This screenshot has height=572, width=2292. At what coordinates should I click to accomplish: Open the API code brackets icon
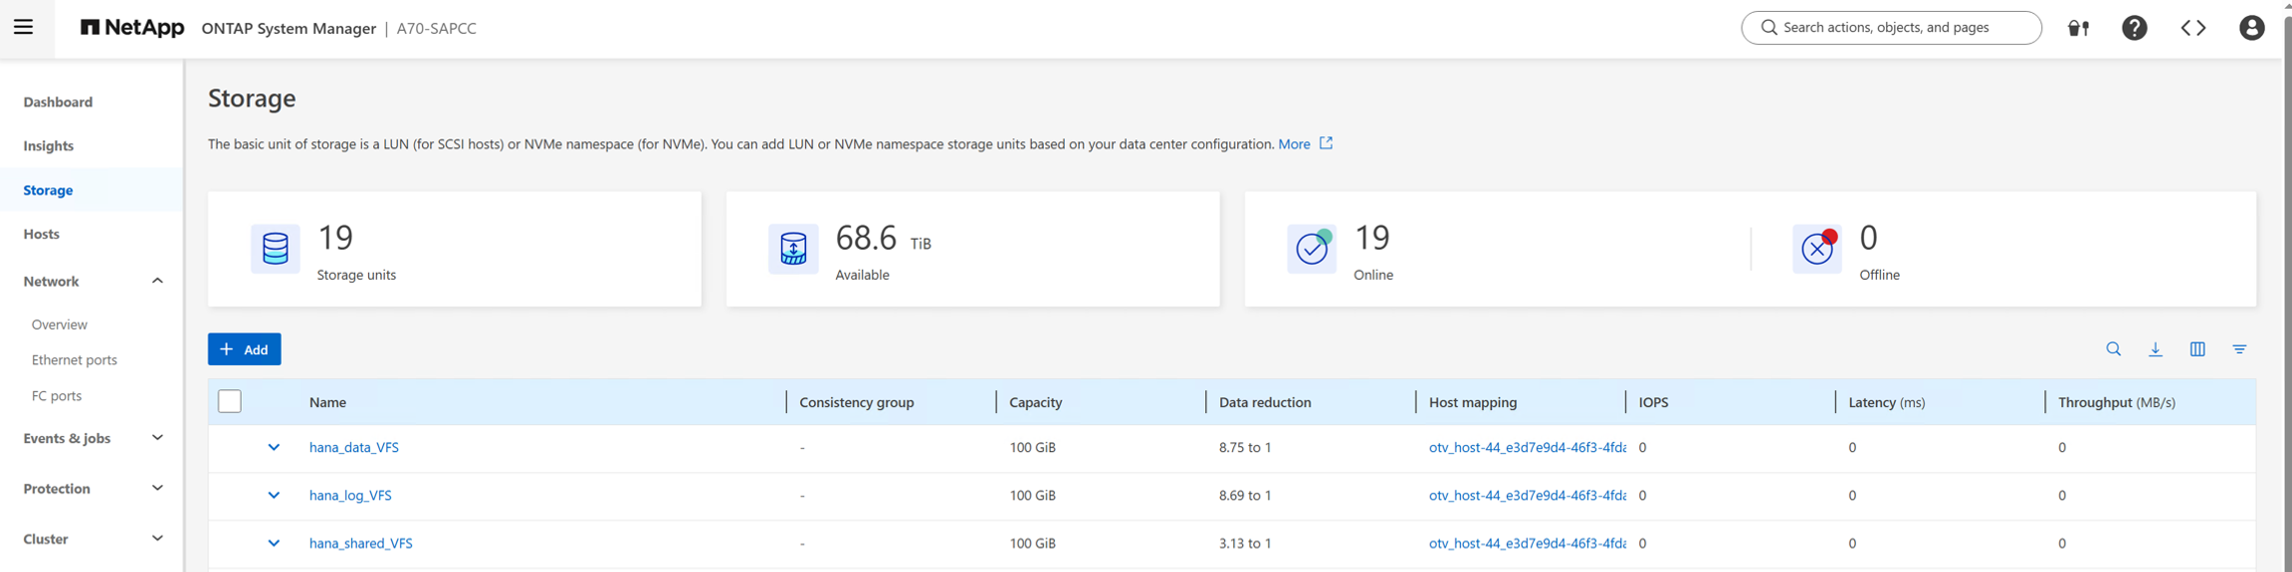coord(2193,28)
